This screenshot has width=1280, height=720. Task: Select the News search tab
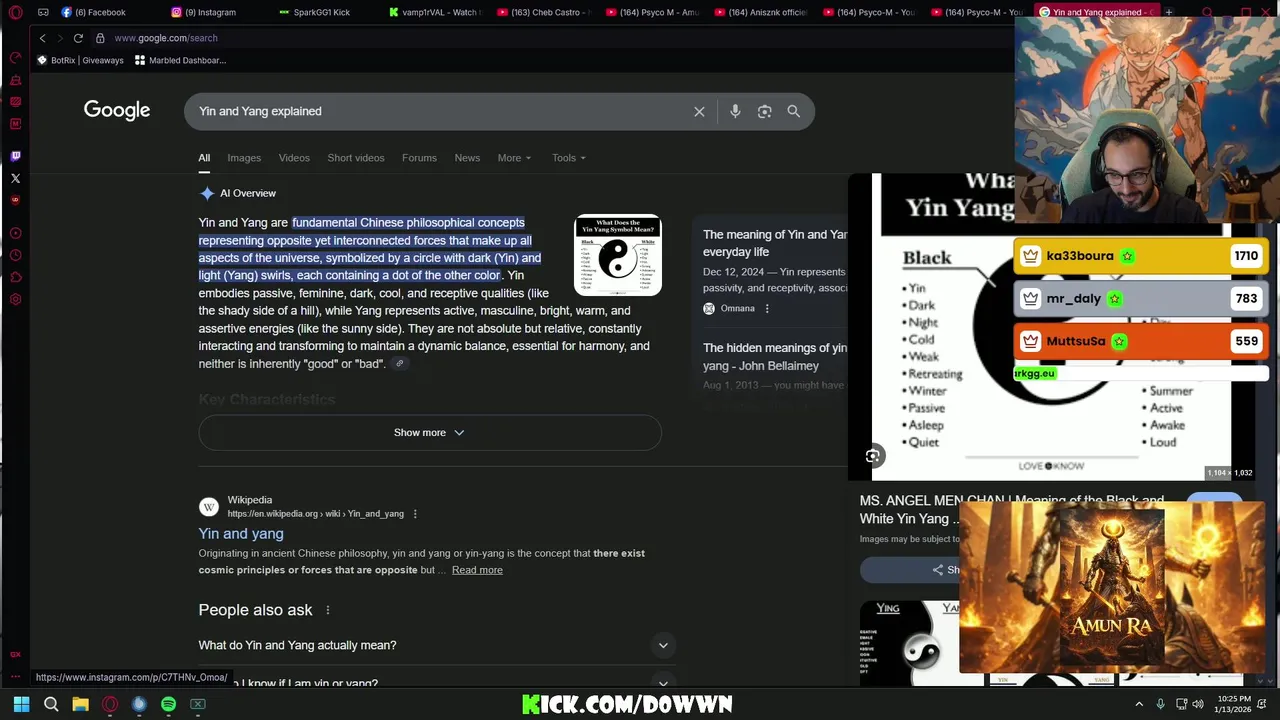click(x=467, y=158)
